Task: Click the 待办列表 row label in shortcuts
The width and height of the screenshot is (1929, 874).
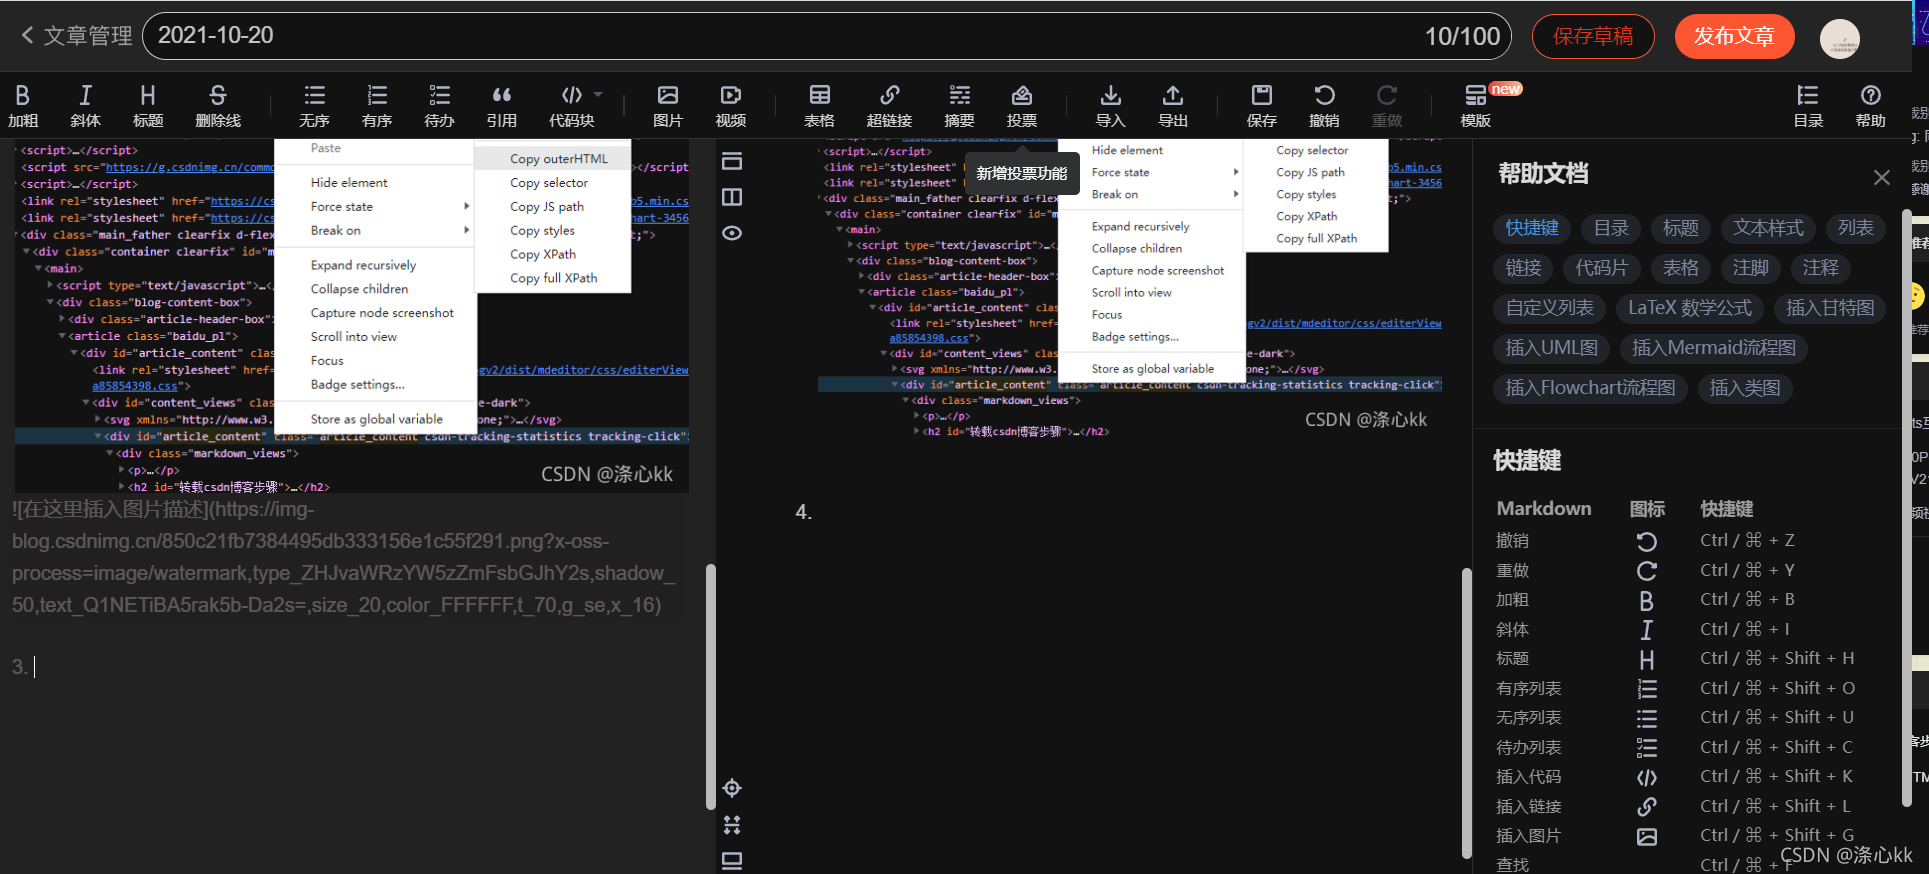Action: pyautogui.click(x=1528, y=747)
